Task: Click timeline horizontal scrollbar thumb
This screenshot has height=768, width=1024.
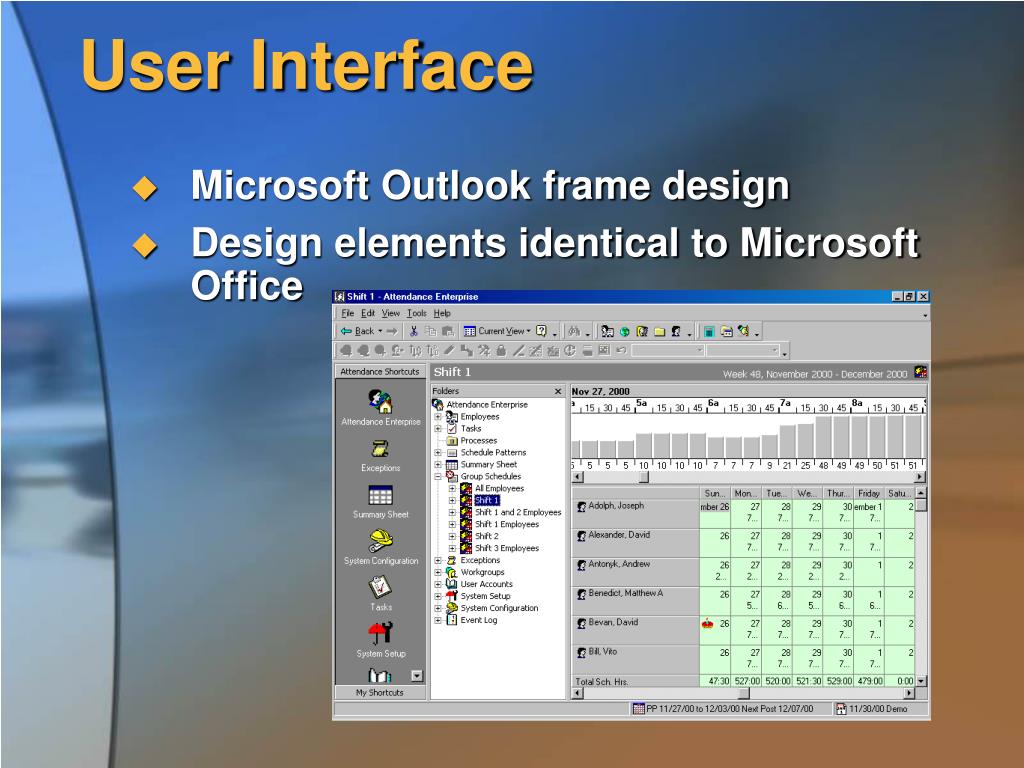Action: point(644,477)
